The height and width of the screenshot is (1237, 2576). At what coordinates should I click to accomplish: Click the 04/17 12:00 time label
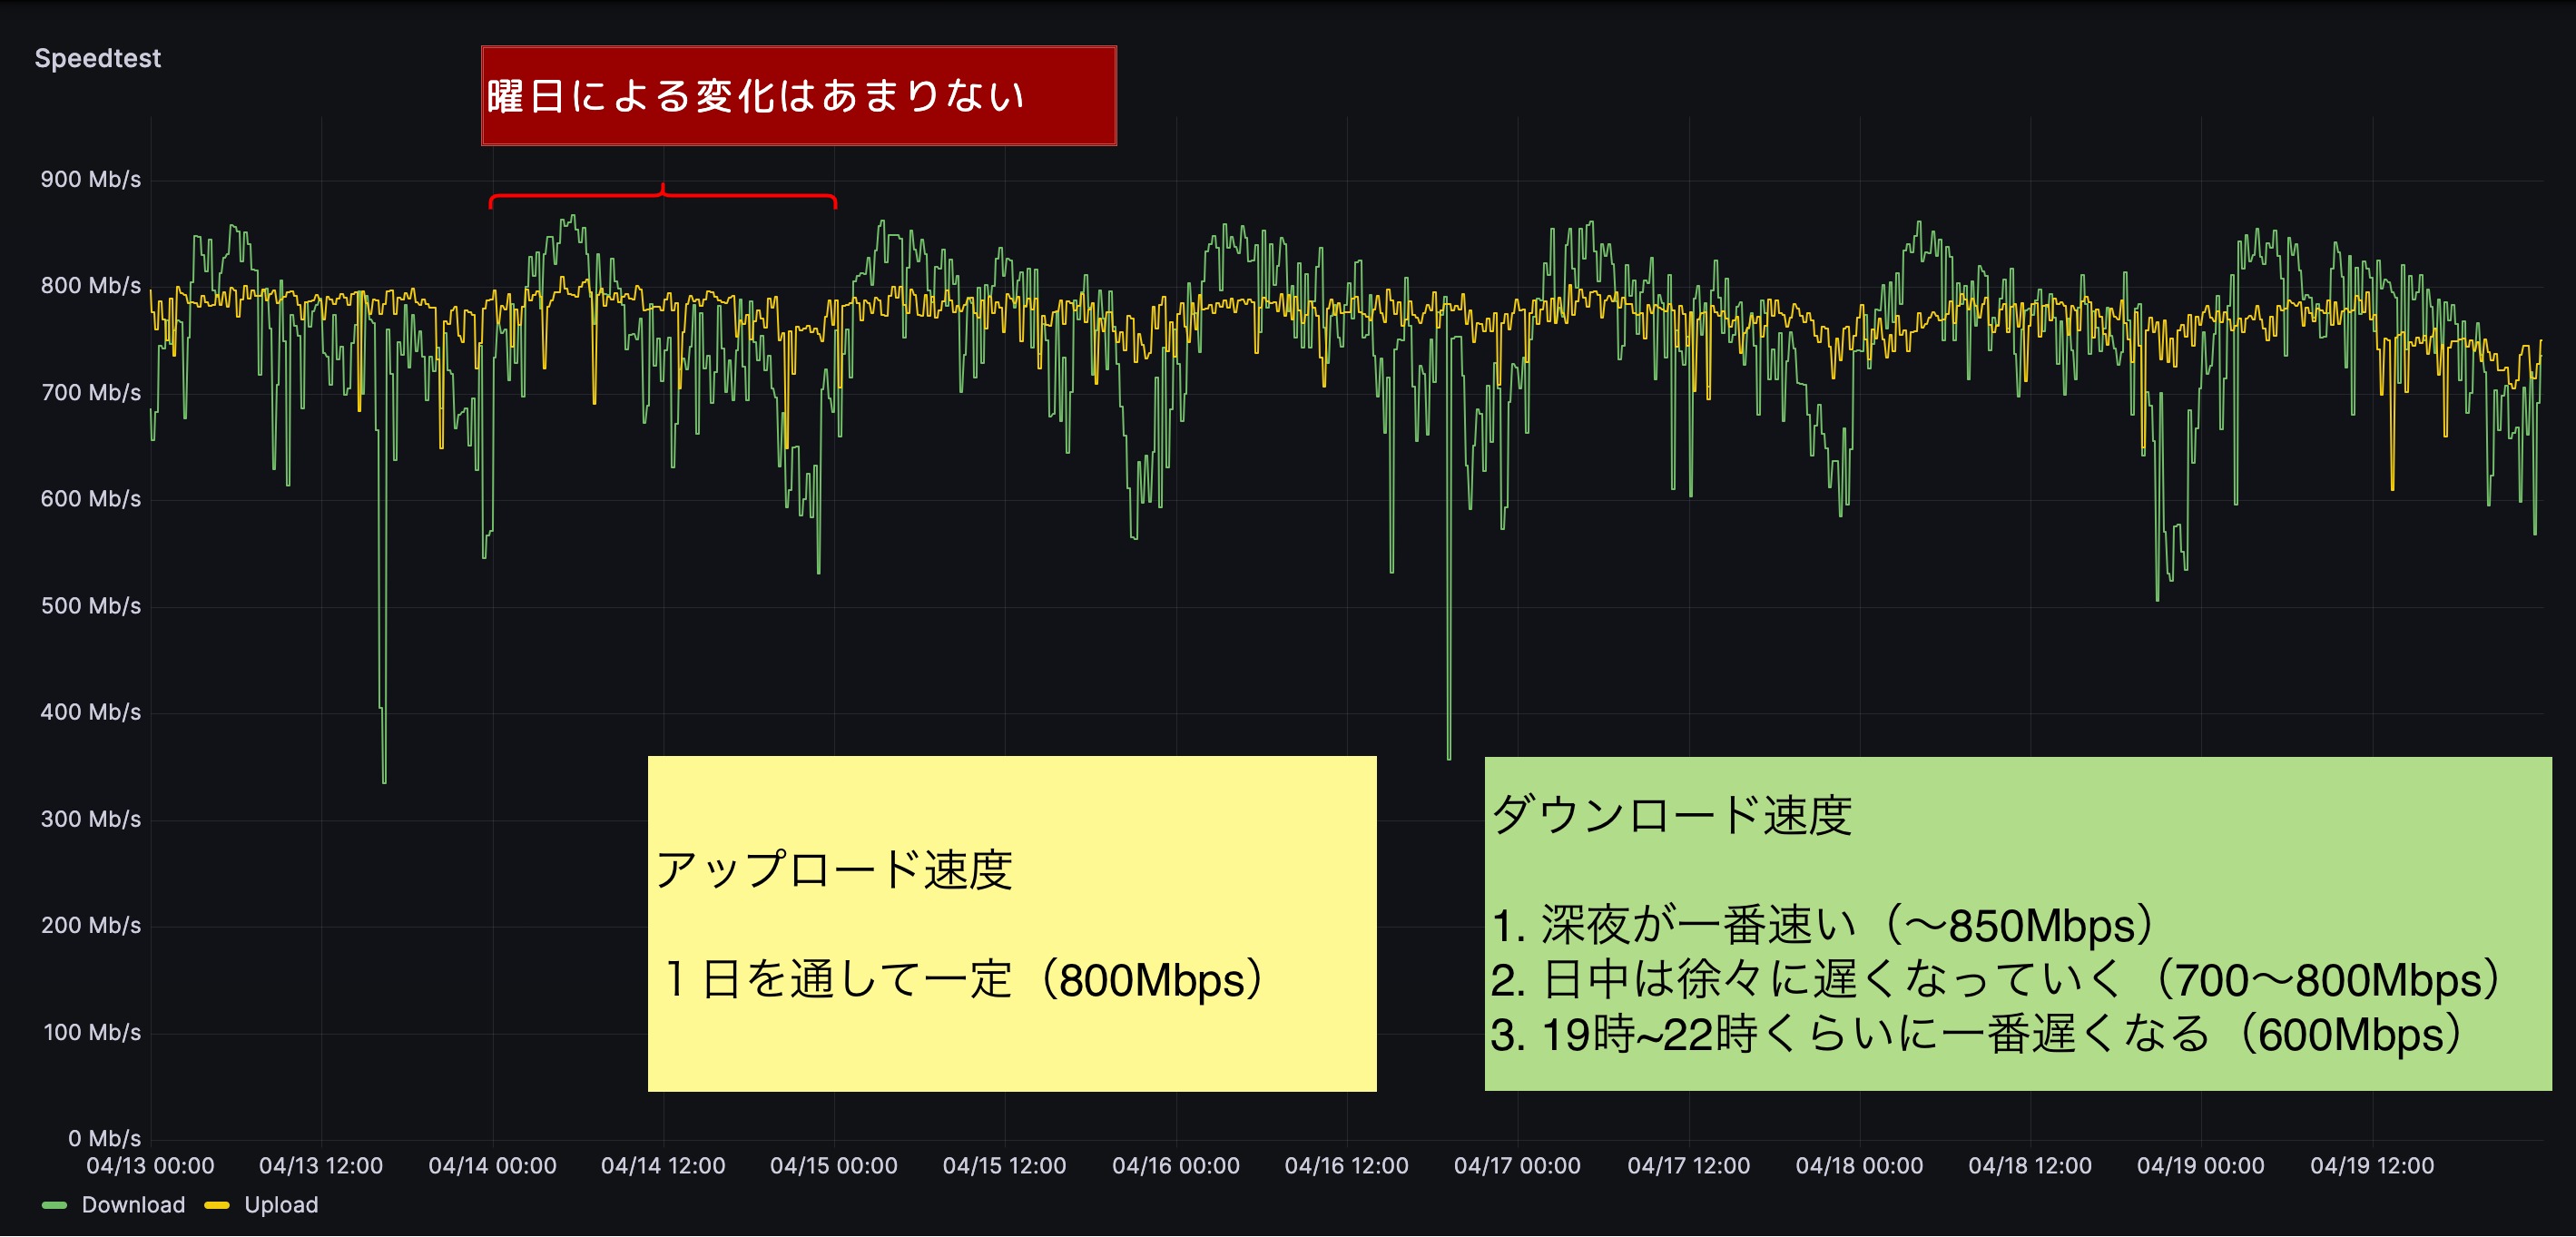click(x=1689, y=1166)
